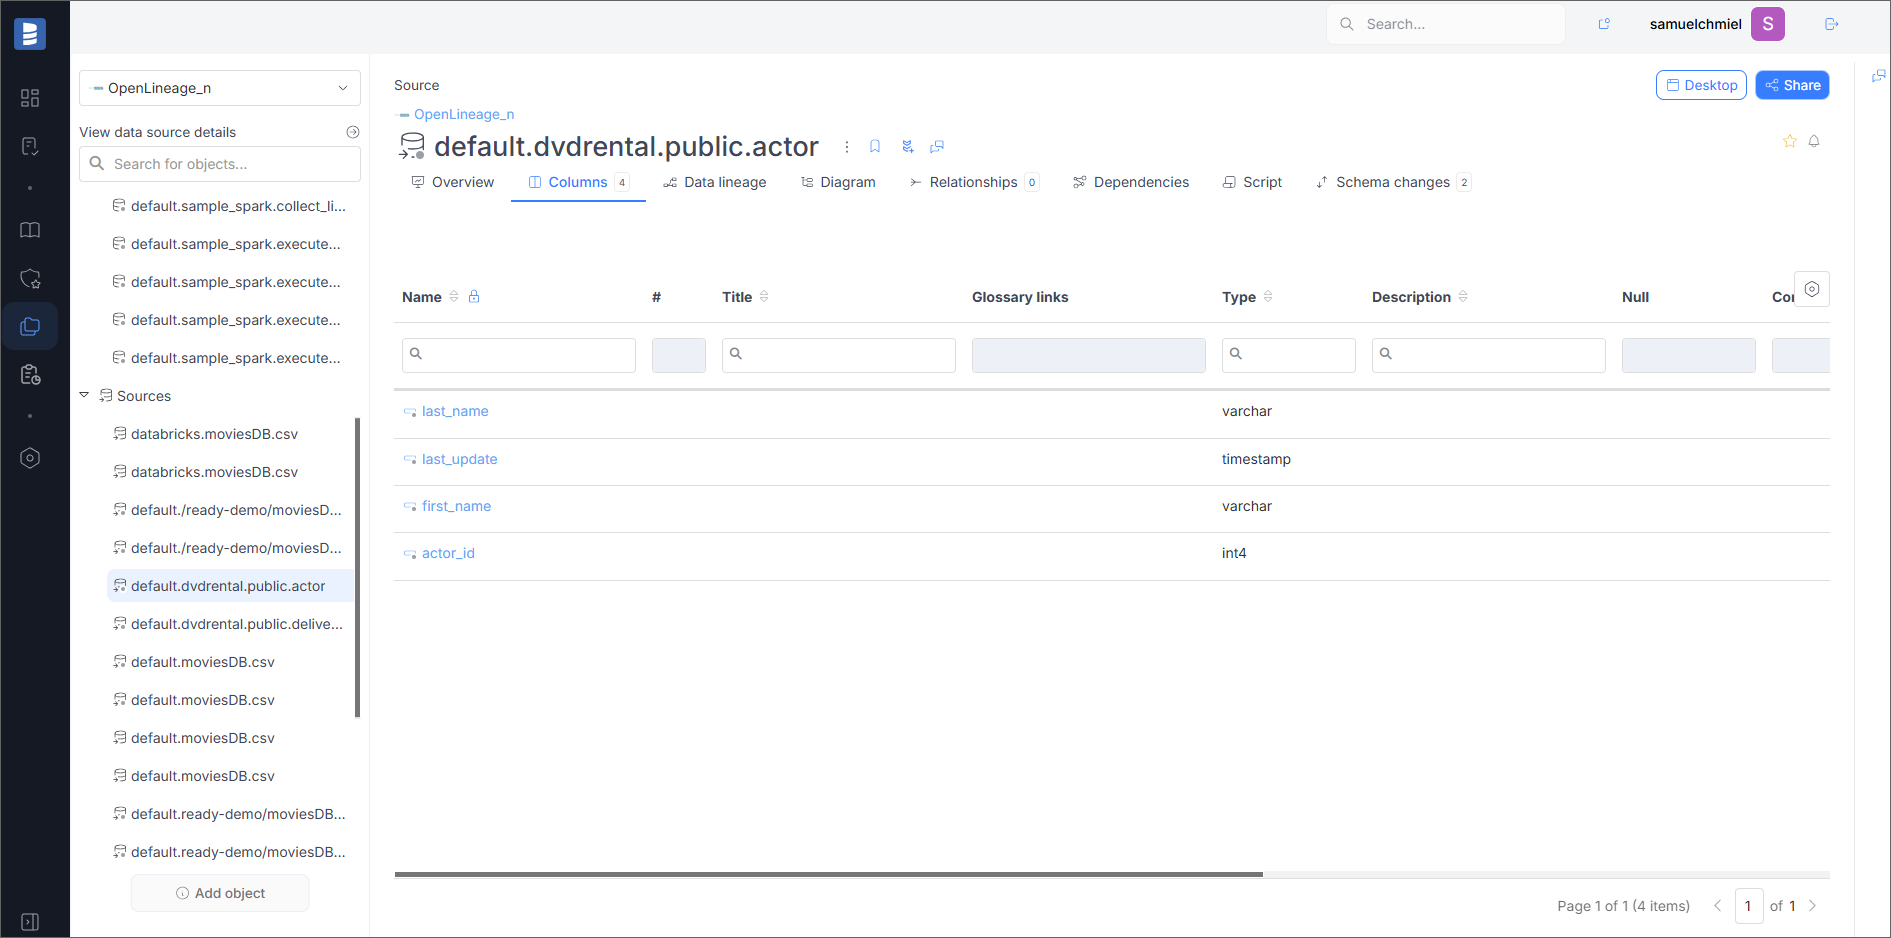The height and width of the screenshot is (938, 1891).
Task: Switch to the Dependencies tab
Action: point(1131,182)
